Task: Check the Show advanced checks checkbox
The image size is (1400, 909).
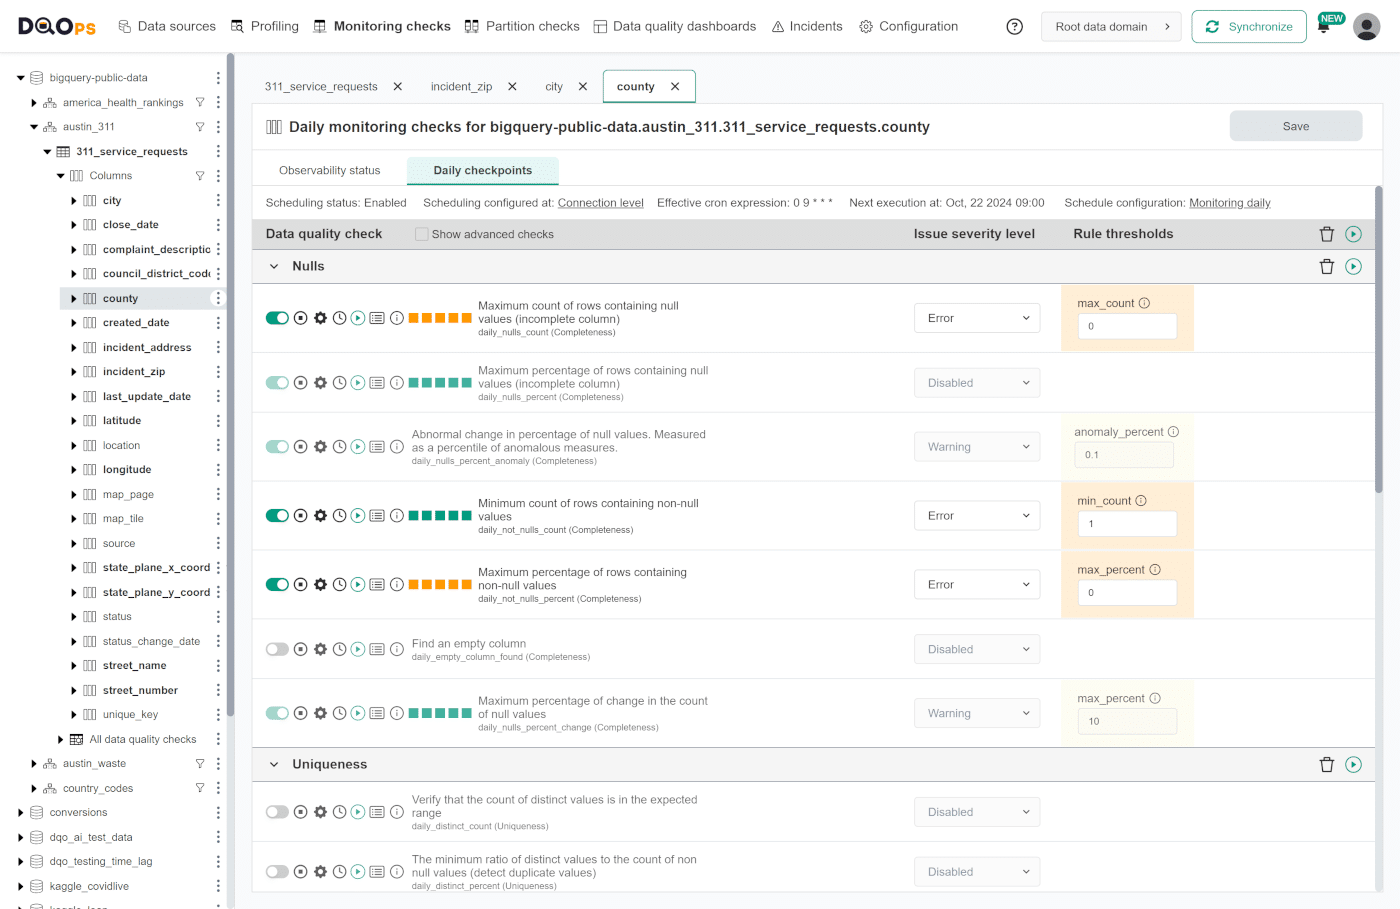Action: coord(422,233)
